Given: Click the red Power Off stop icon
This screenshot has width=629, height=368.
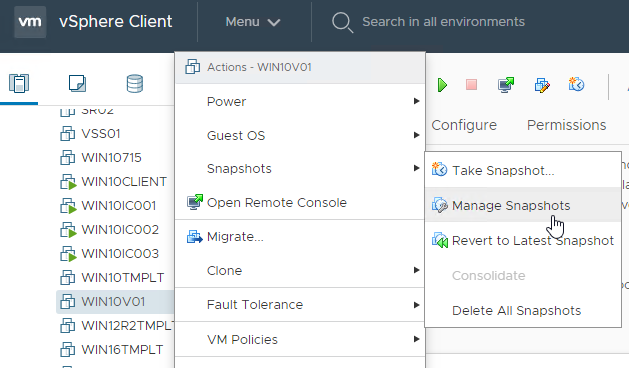Looking at the screenshot, I should tap(471, 85).
